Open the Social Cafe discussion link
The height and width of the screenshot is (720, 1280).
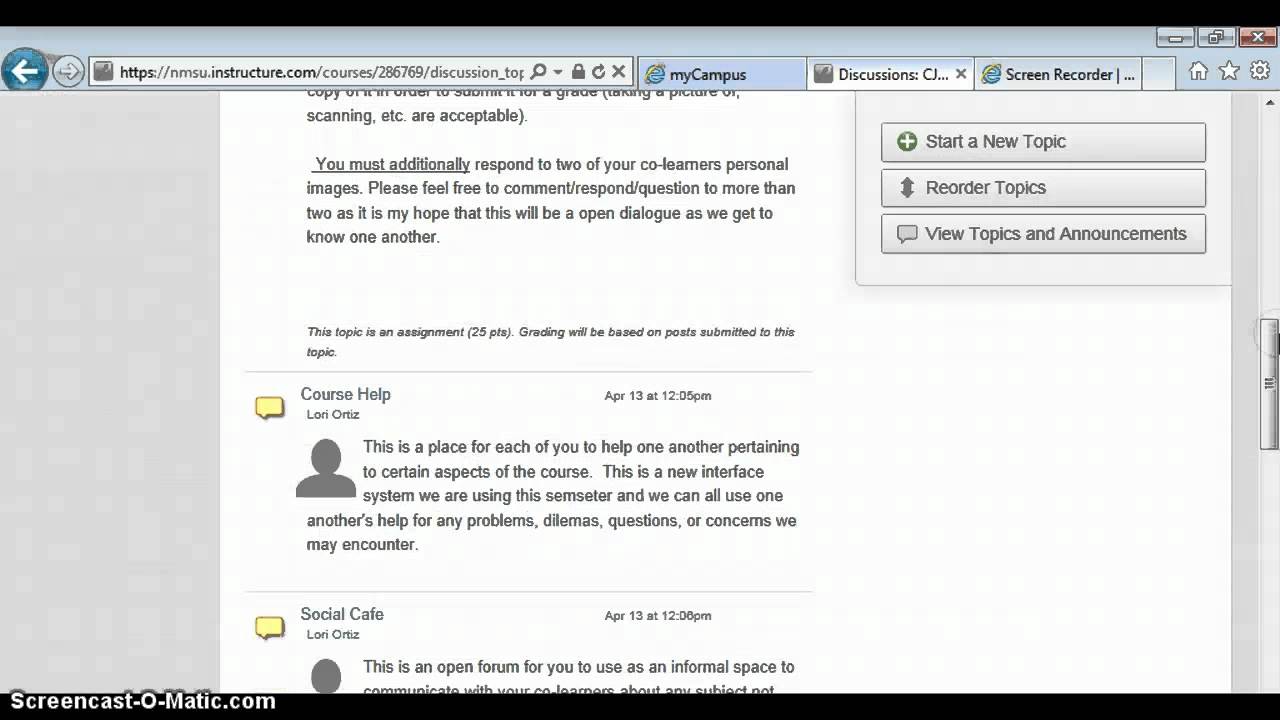click(342, 614)
